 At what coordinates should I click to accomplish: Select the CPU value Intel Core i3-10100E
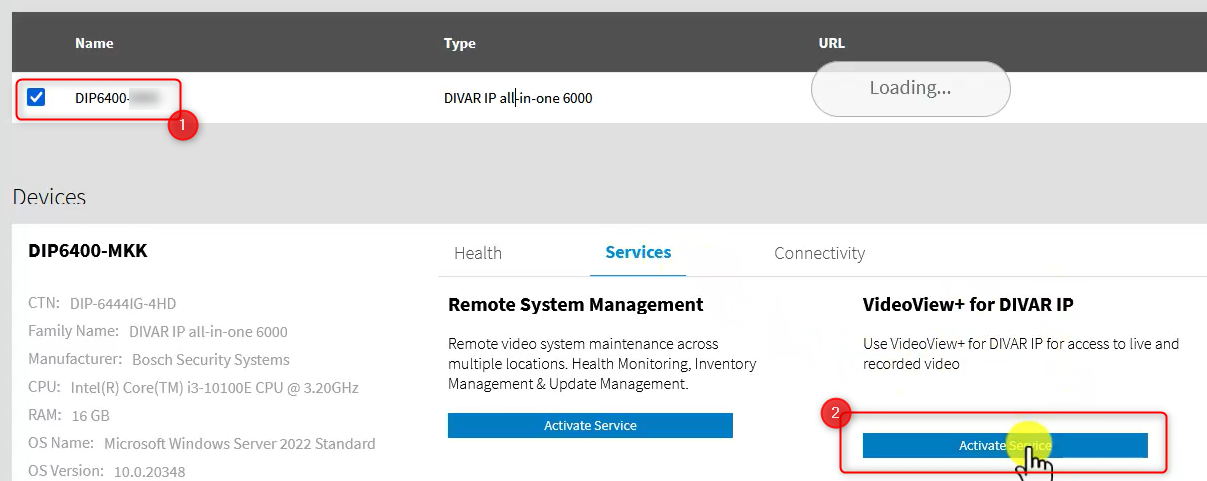pos(214,387)
